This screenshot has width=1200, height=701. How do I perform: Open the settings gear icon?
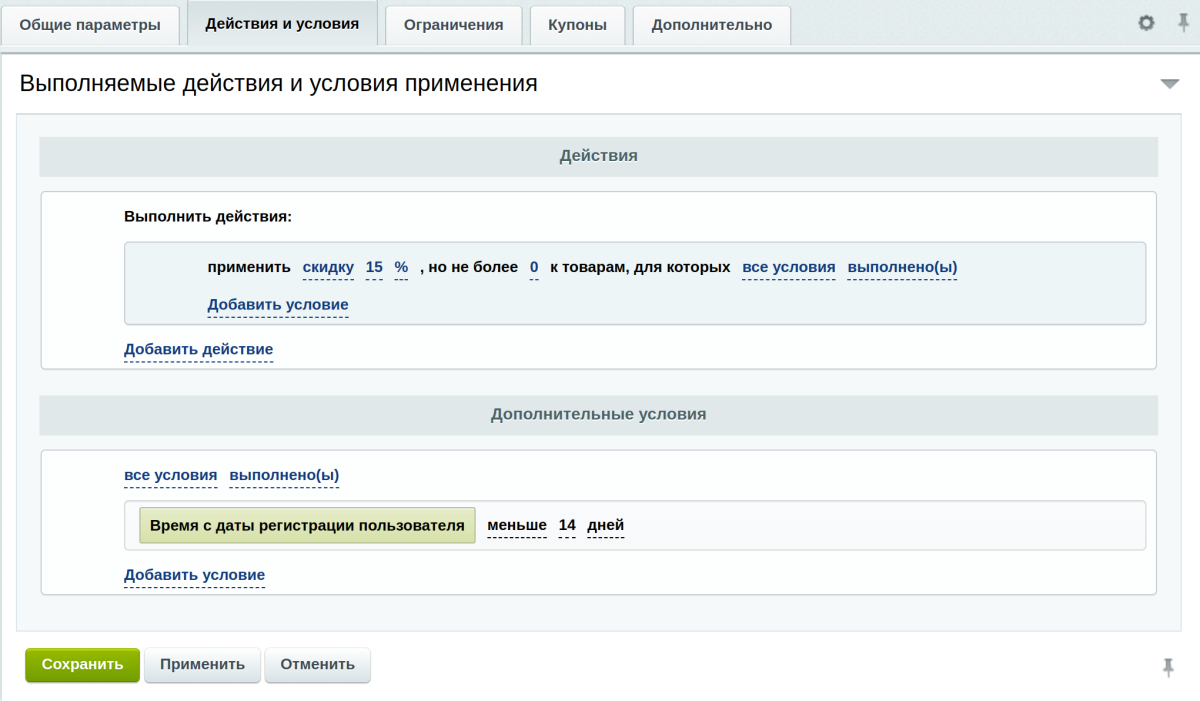(x=1146, y=24)
